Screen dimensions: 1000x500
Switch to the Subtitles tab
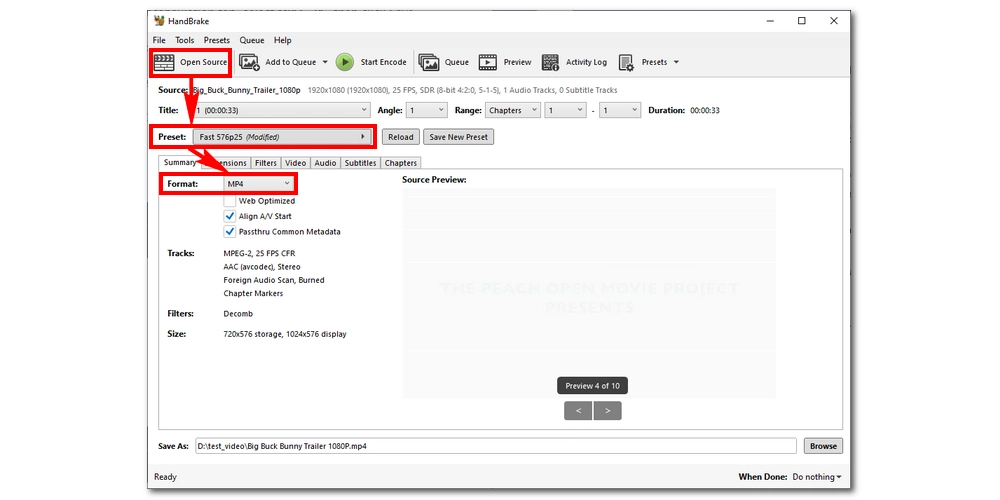pos(360,163)
